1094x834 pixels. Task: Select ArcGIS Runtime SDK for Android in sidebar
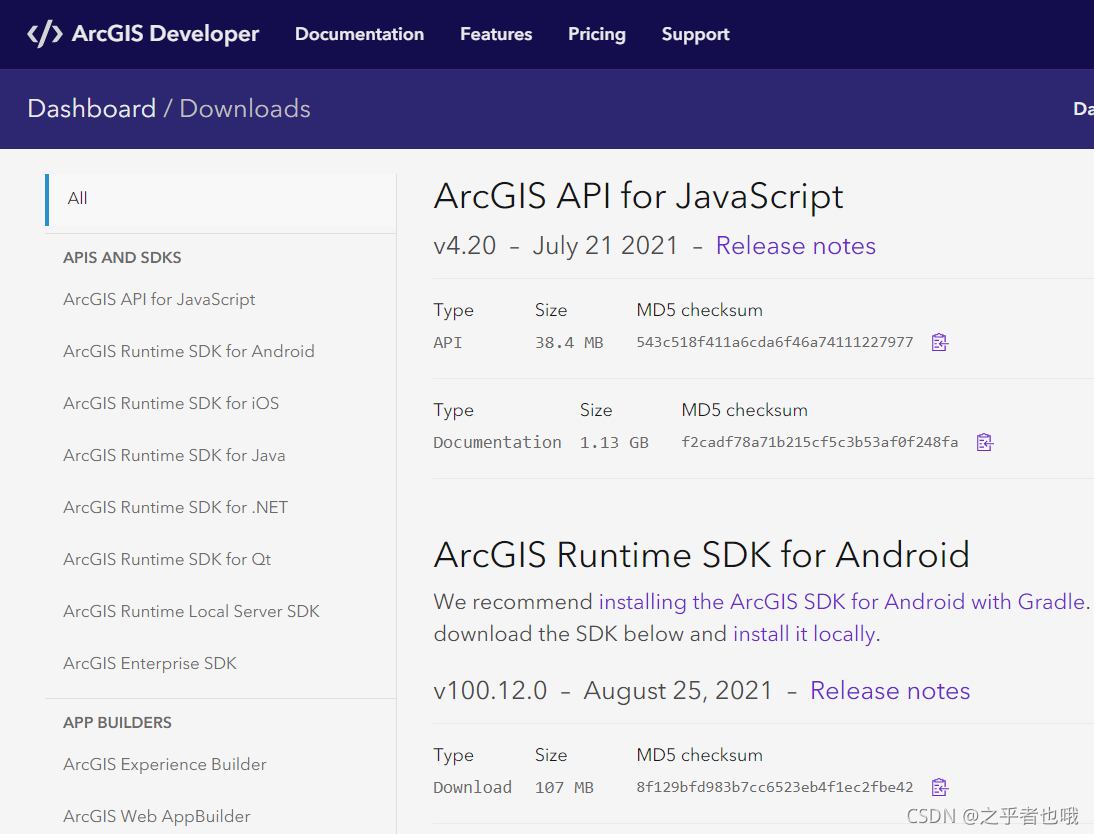(x=188, y=351)
